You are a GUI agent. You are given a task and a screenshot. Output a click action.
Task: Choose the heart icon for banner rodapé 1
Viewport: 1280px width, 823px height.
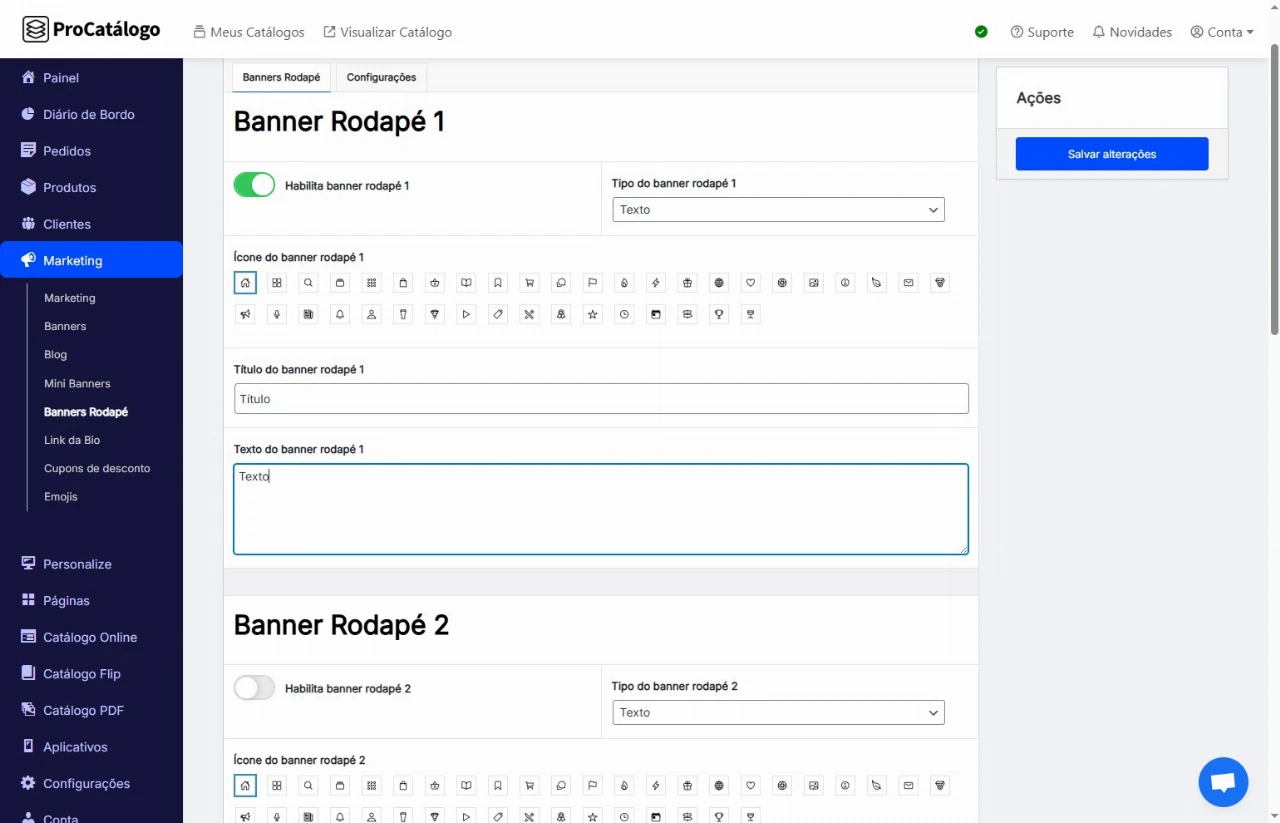pos(751,283)
